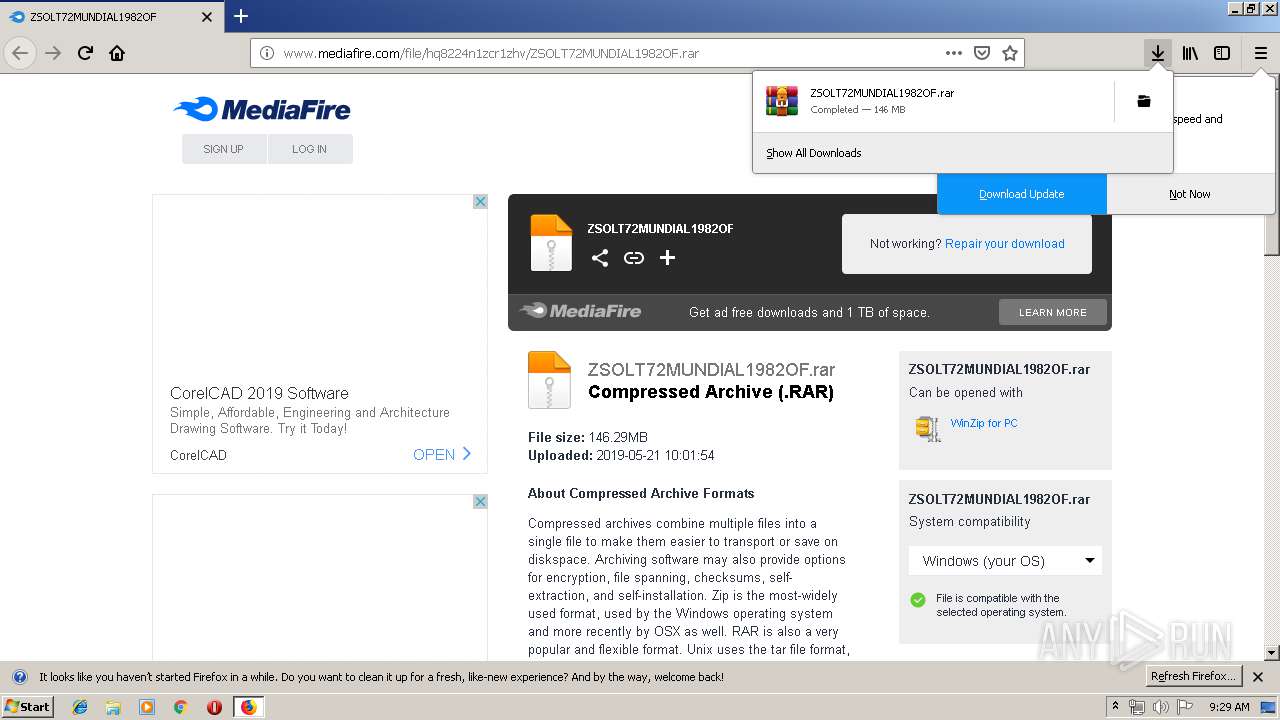Open Windows Explorer folder in taskbar
Viewport: 1280px width, 720px height.
pos(113,707)
